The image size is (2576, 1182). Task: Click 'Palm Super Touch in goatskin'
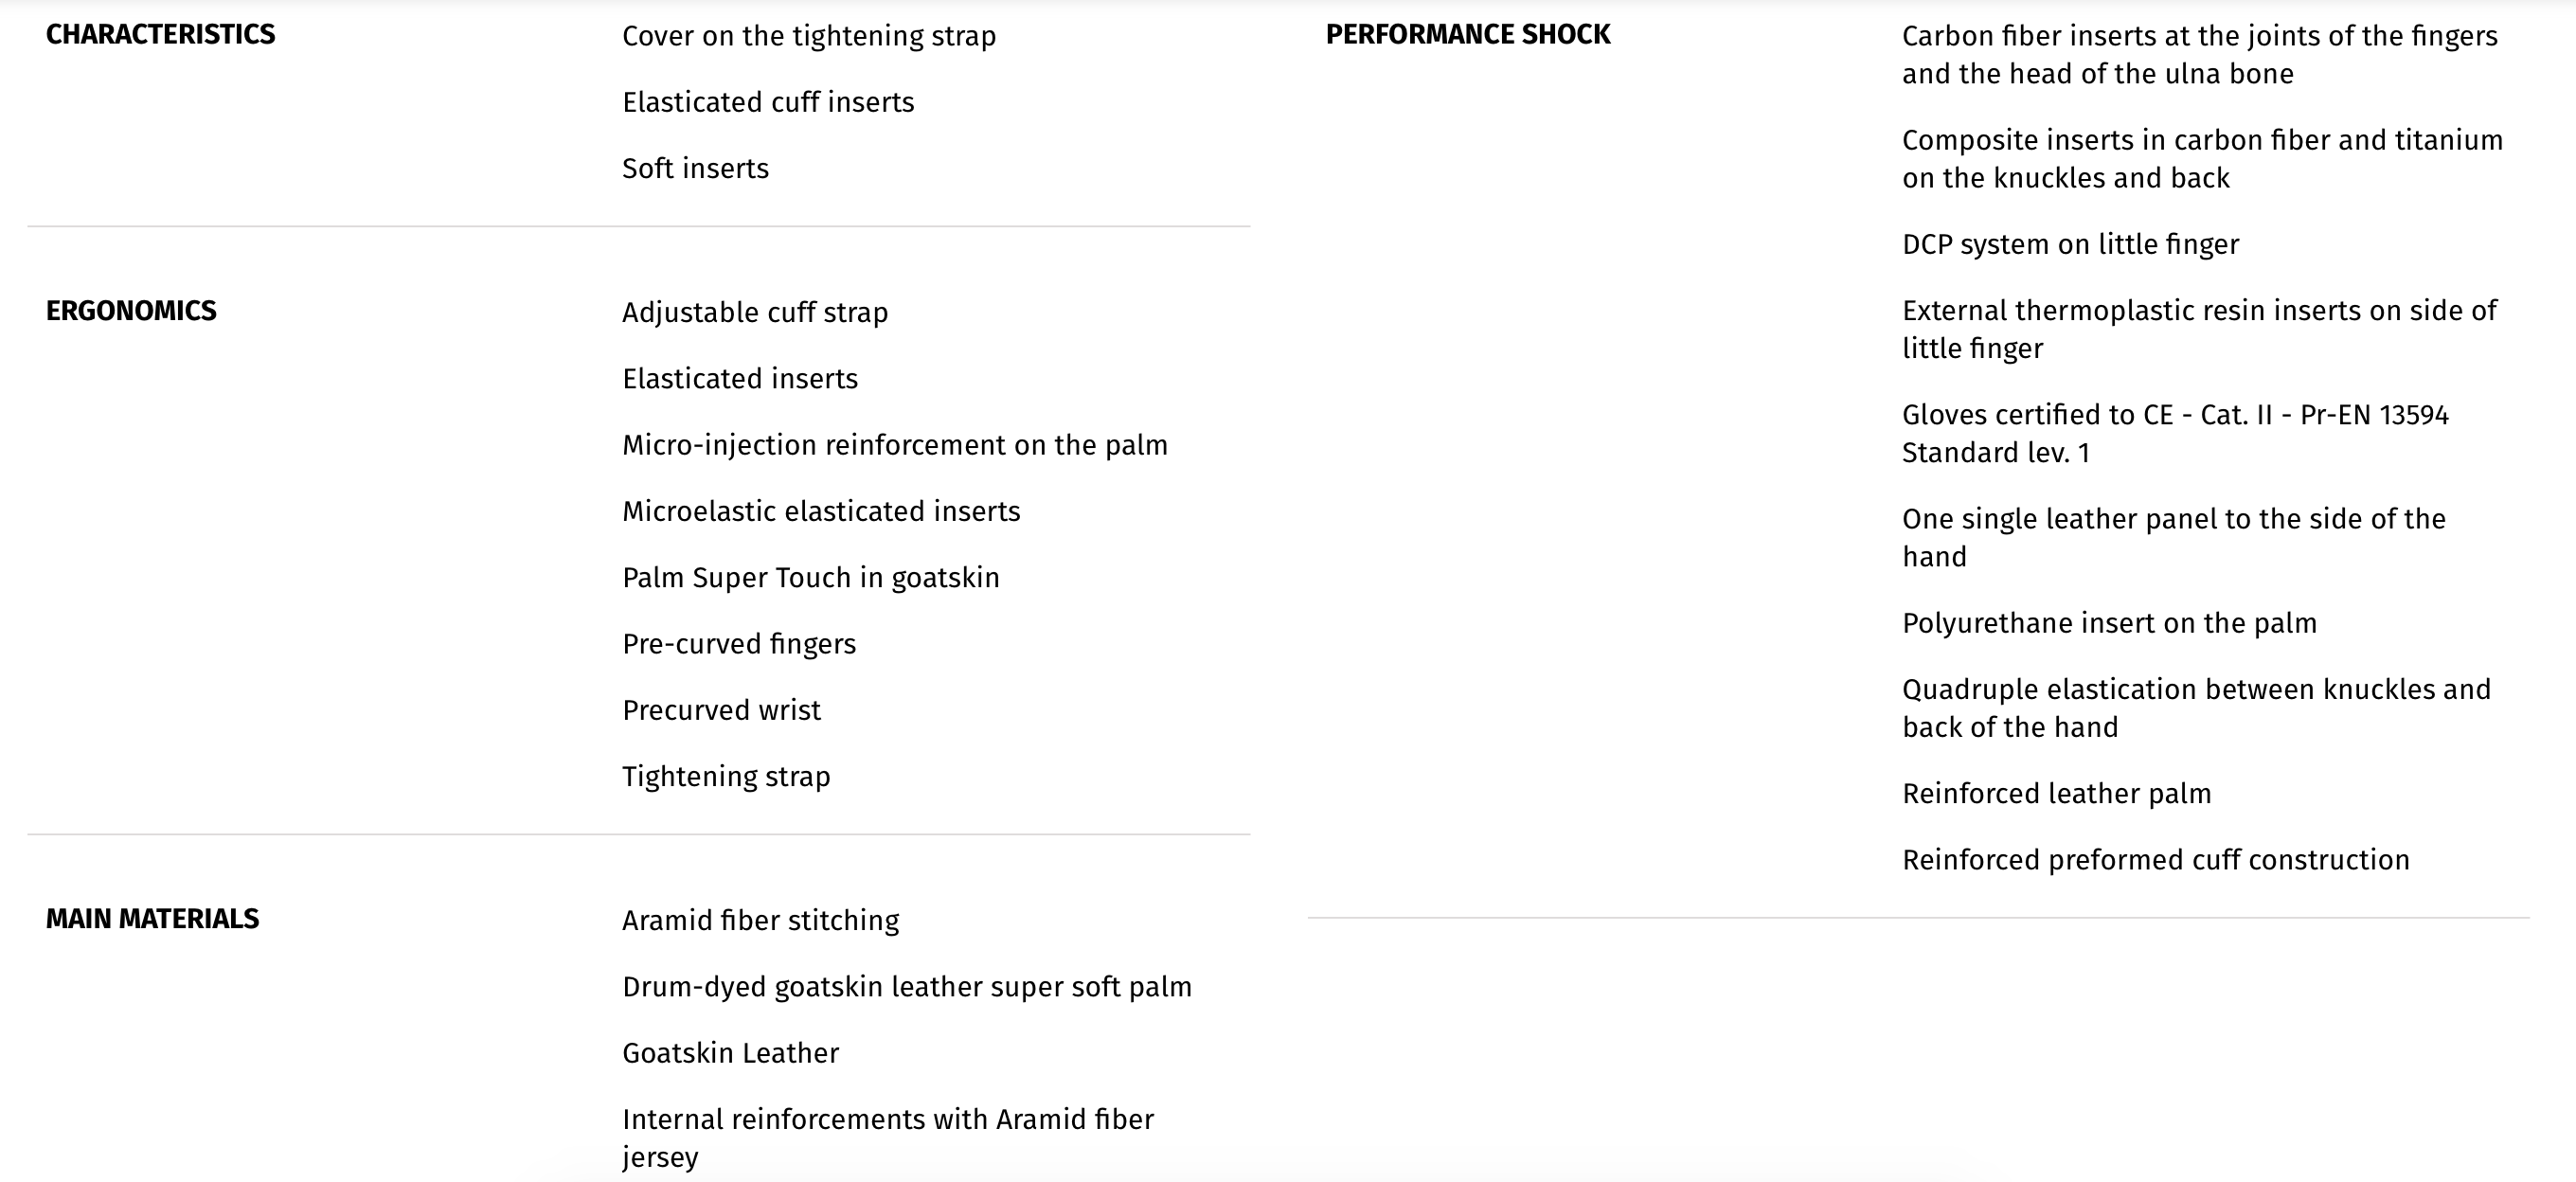[x=811, y=578]
